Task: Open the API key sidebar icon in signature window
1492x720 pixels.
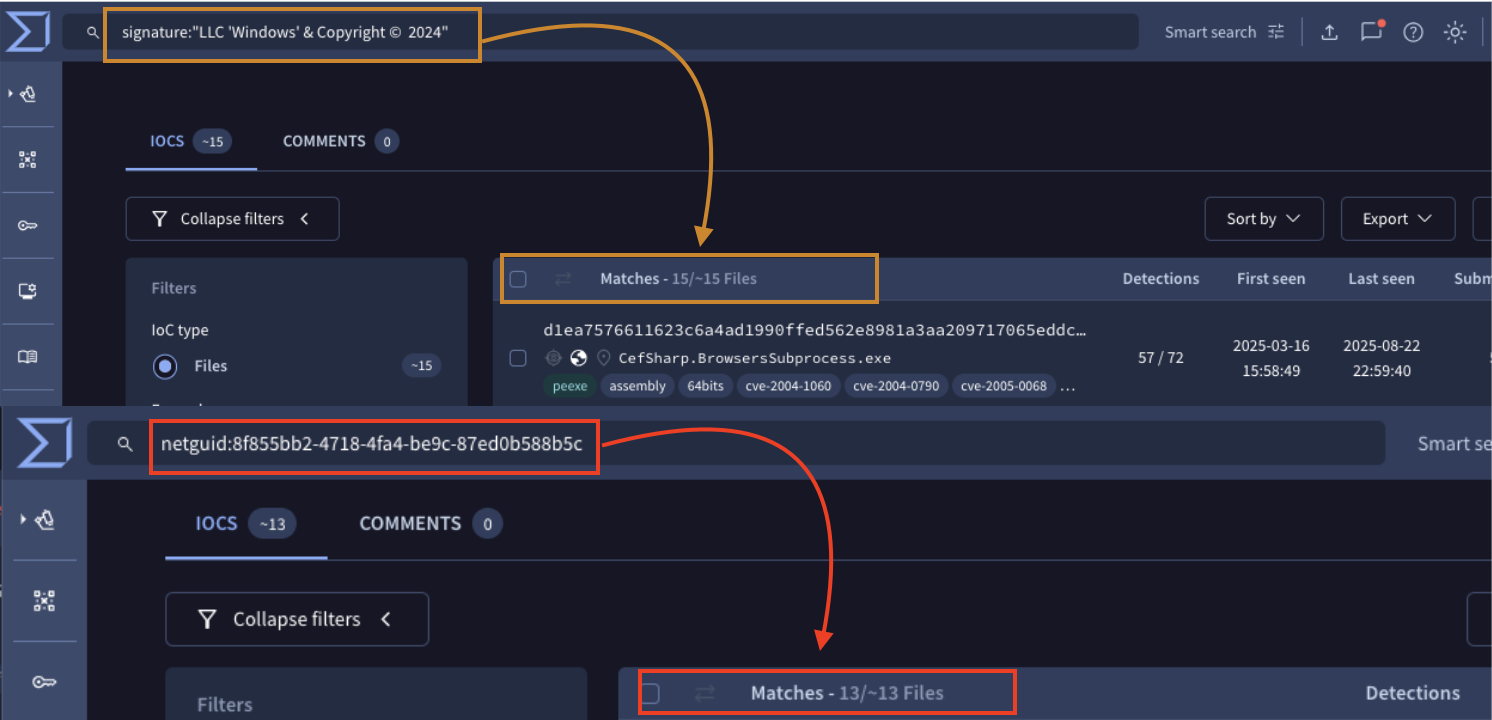Action: click(28, 225)
